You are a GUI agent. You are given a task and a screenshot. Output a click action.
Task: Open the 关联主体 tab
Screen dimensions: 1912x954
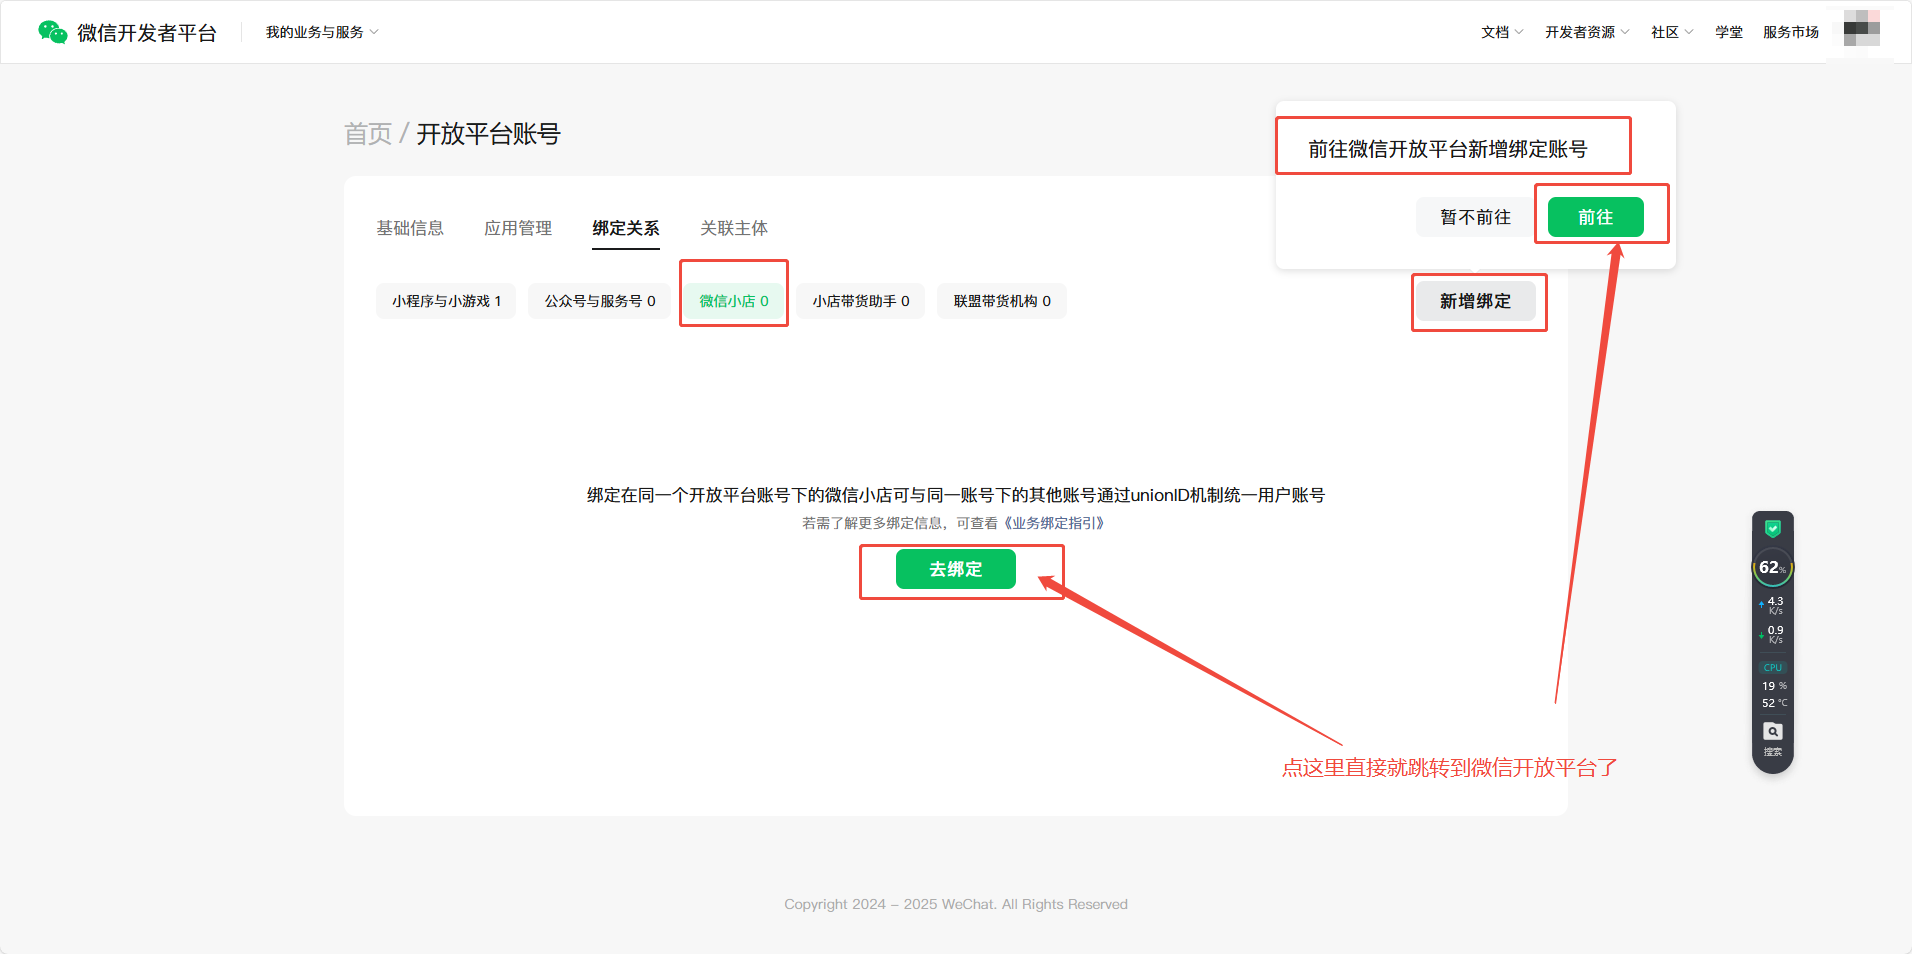[x=734, y=228]
